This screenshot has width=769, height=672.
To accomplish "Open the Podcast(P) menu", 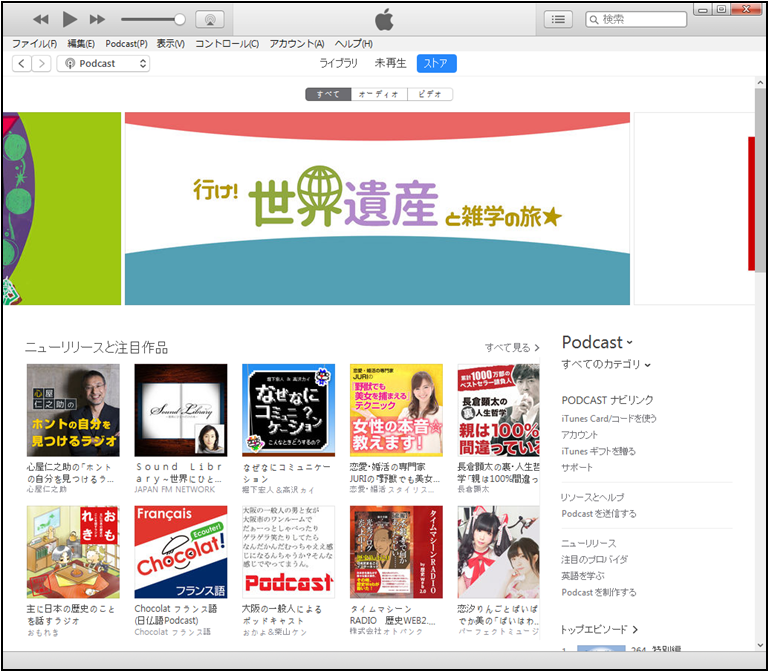I will (x=127, y=44).
